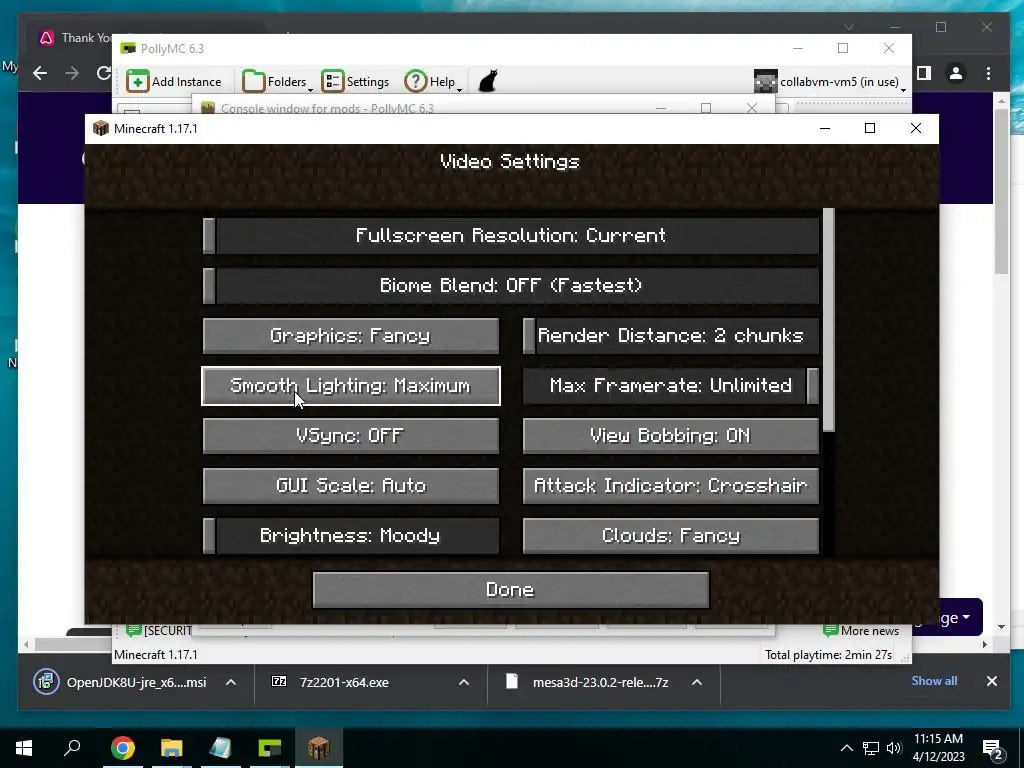
Task: Open the mesa3d-23.0.2 7z download
Action: (588, 682)
